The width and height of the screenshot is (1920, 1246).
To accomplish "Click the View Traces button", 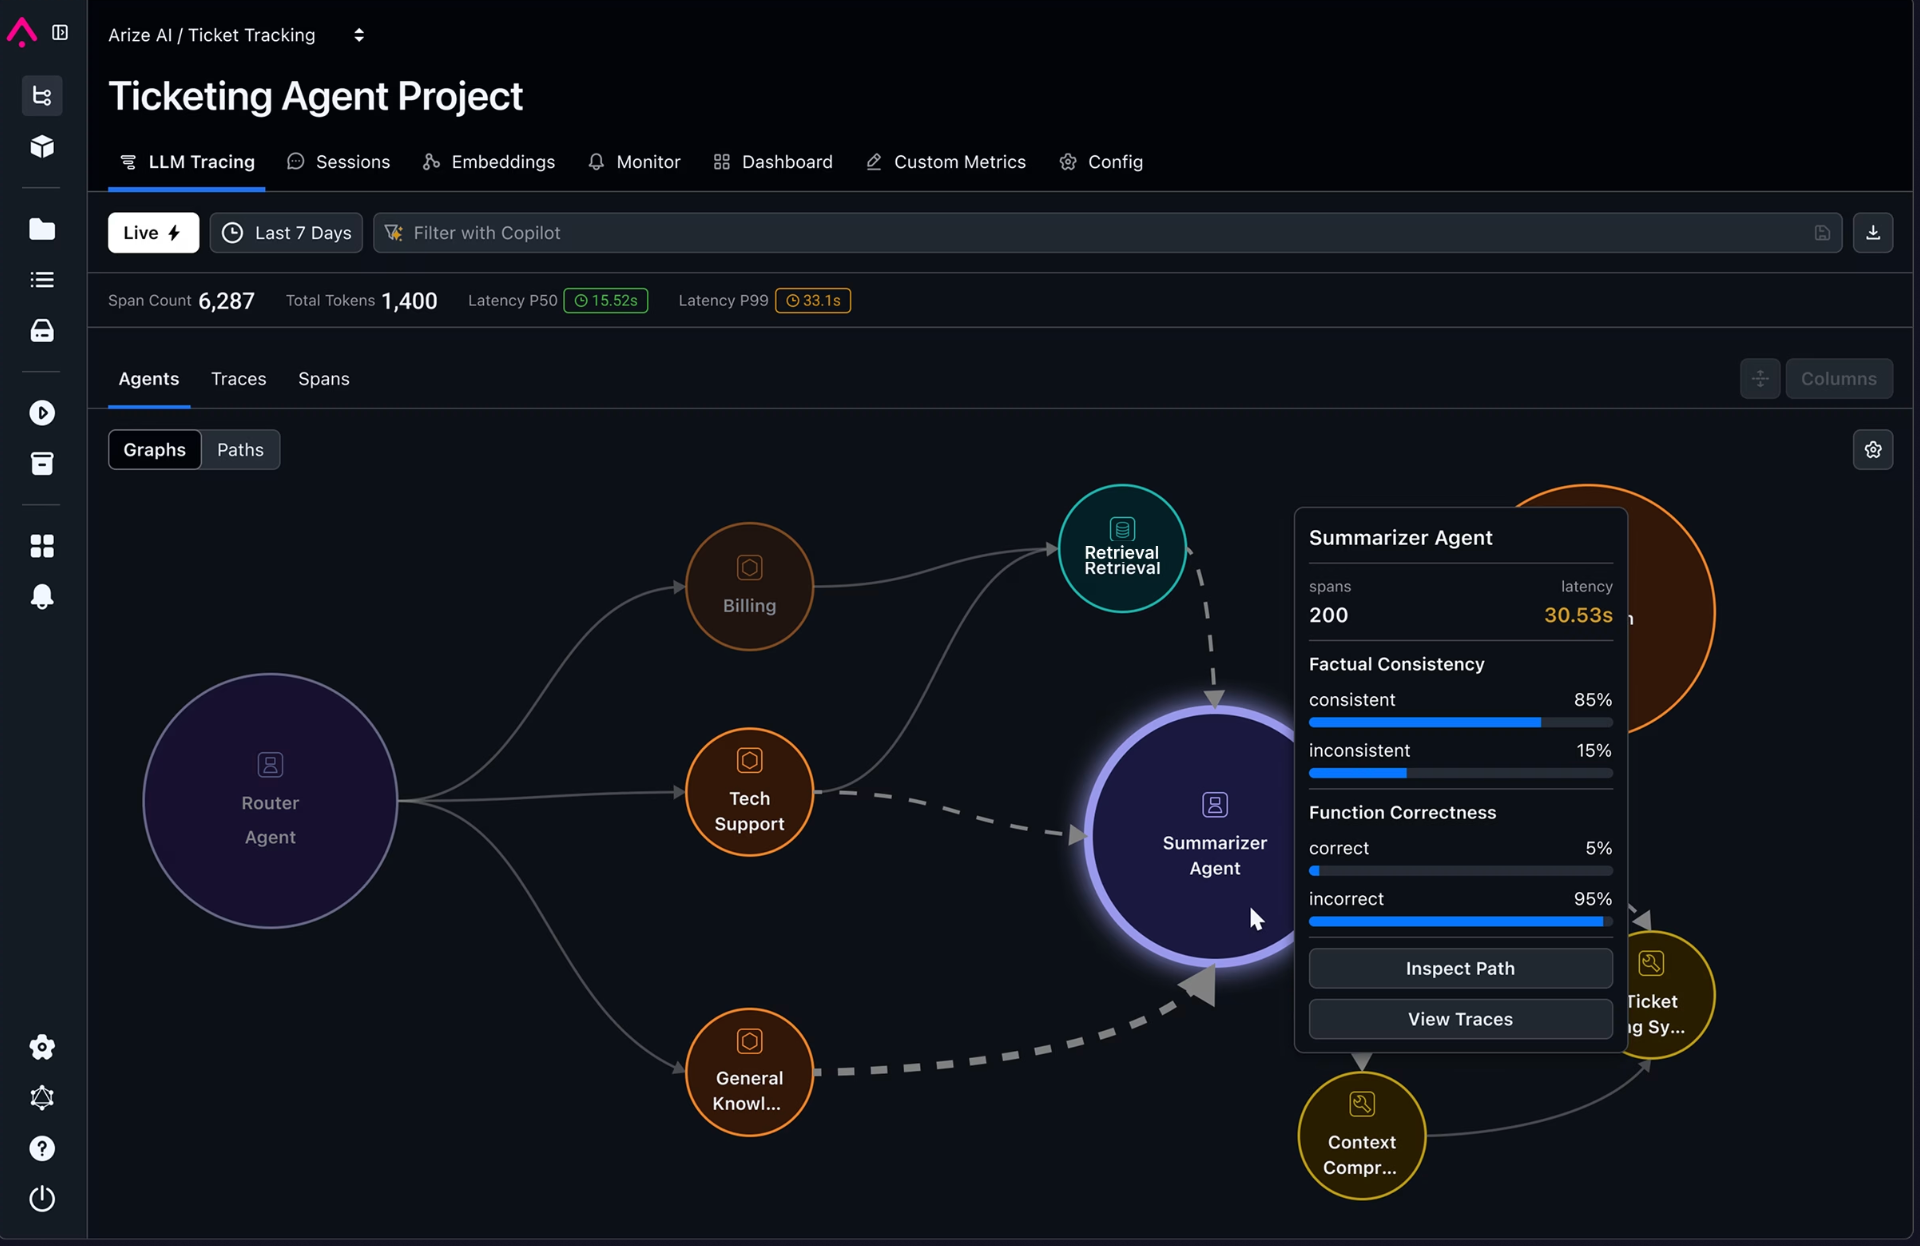I will [1459, 1019].
